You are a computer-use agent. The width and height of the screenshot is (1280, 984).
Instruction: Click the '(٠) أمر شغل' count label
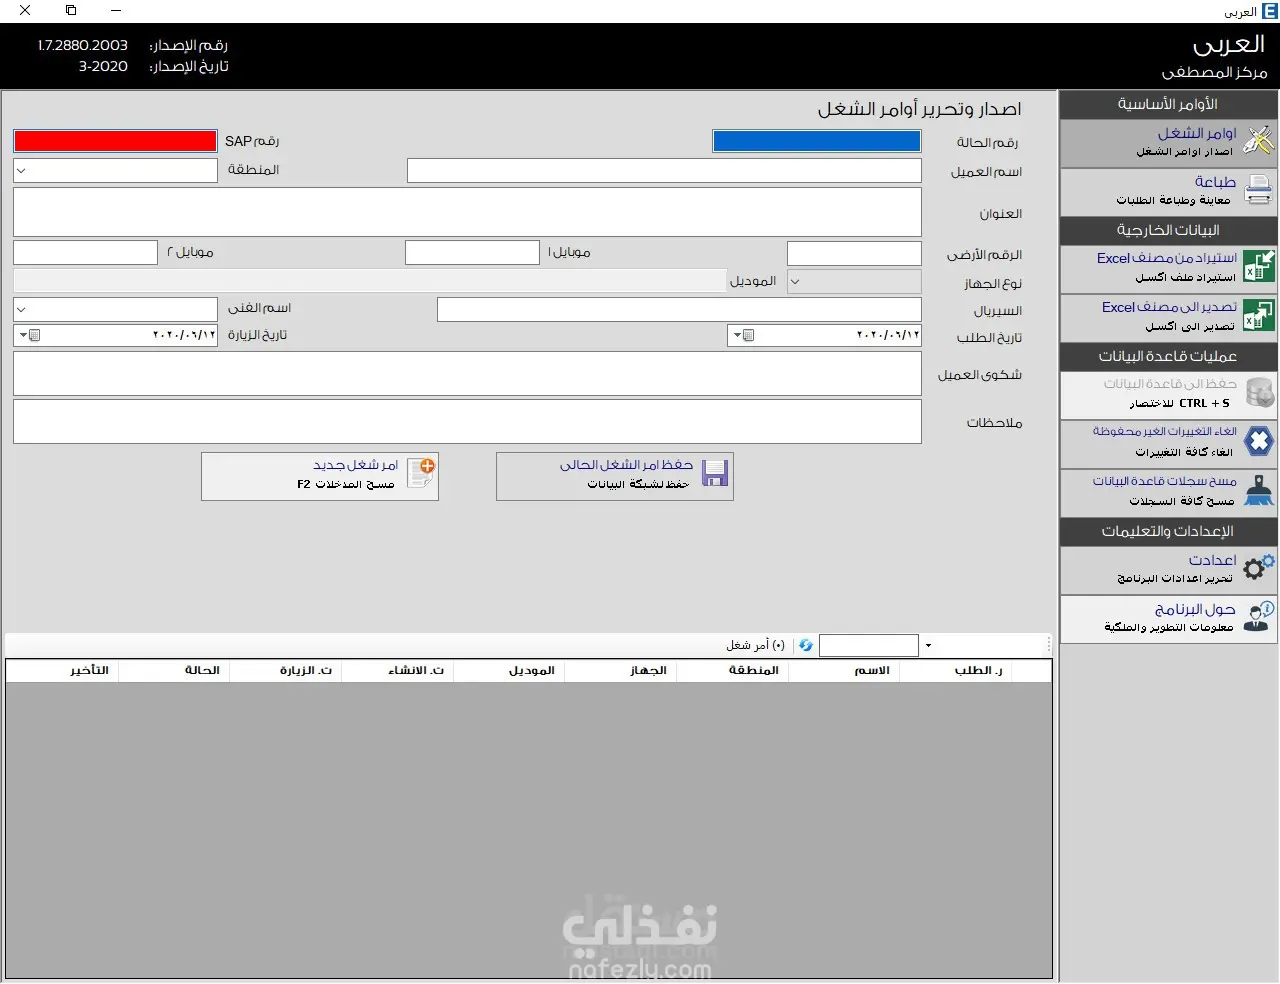pyautogui.click(x=755, y=646)
